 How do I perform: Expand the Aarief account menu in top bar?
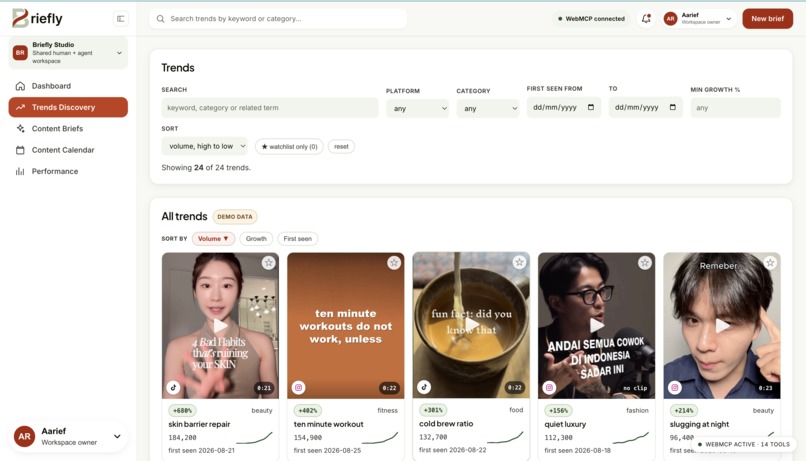[x=728, y=19]
